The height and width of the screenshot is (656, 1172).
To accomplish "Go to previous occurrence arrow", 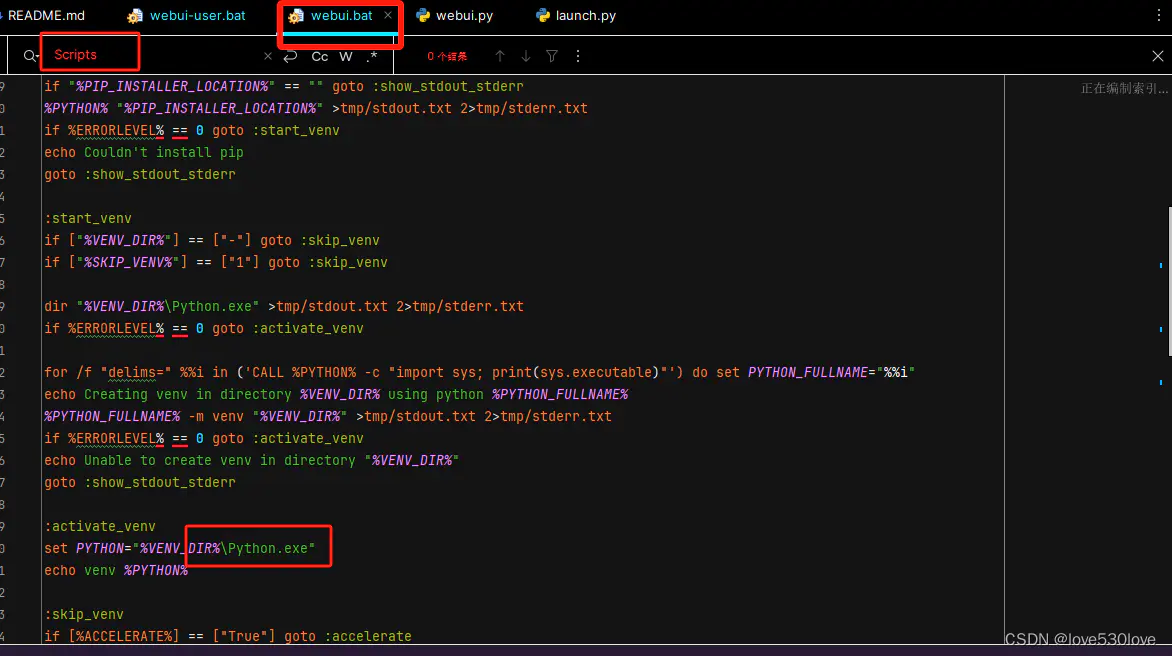I will pyautogui.click(x=500, y=56).
